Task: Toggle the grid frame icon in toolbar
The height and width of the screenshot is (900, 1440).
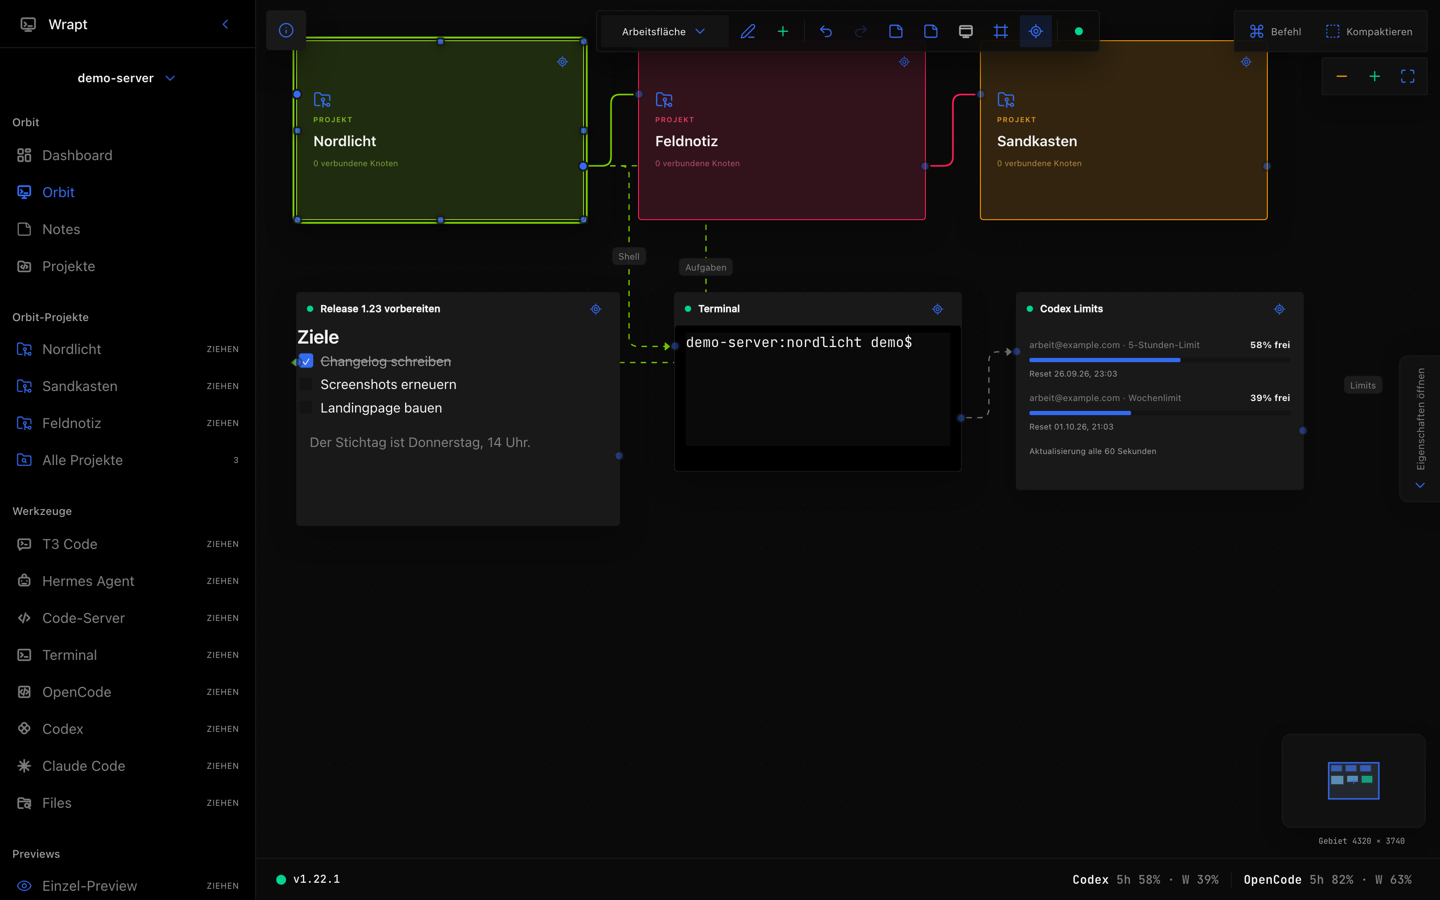Action: (x=1001, y=31)
